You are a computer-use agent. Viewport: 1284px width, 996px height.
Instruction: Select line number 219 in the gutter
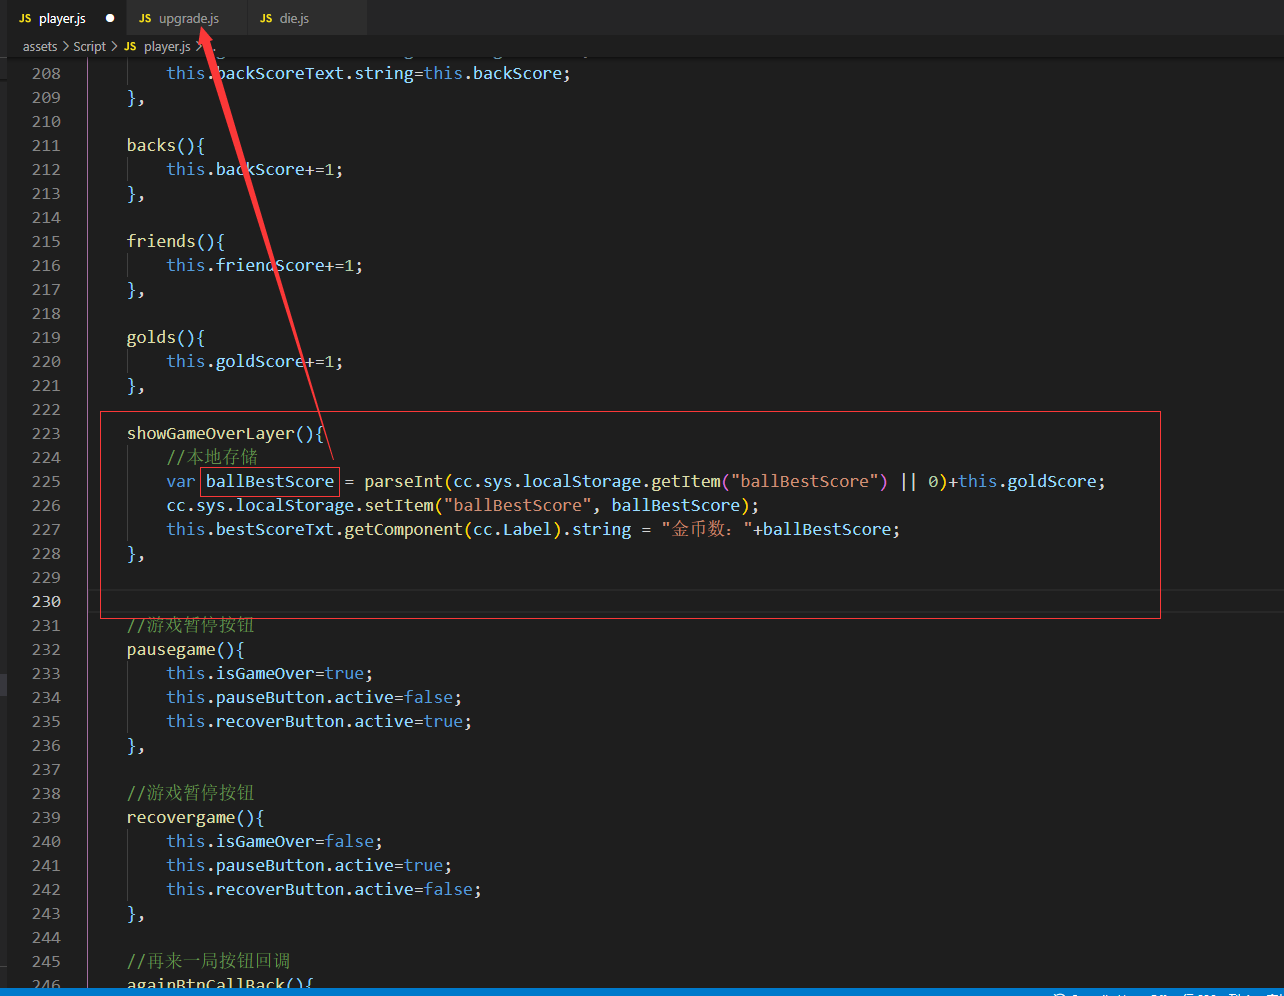click(46, 337)
